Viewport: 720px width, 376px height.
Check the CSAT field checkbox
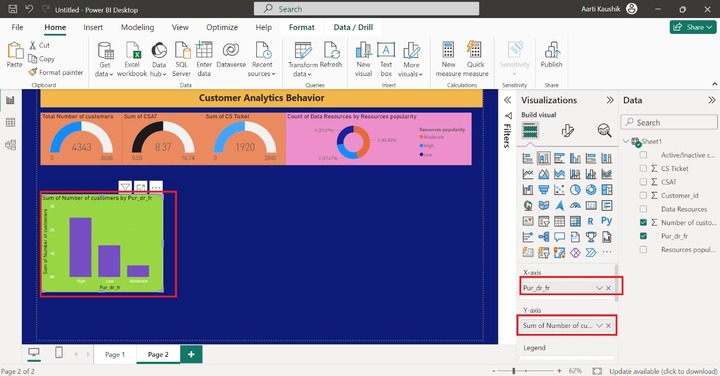coord(643,182)
